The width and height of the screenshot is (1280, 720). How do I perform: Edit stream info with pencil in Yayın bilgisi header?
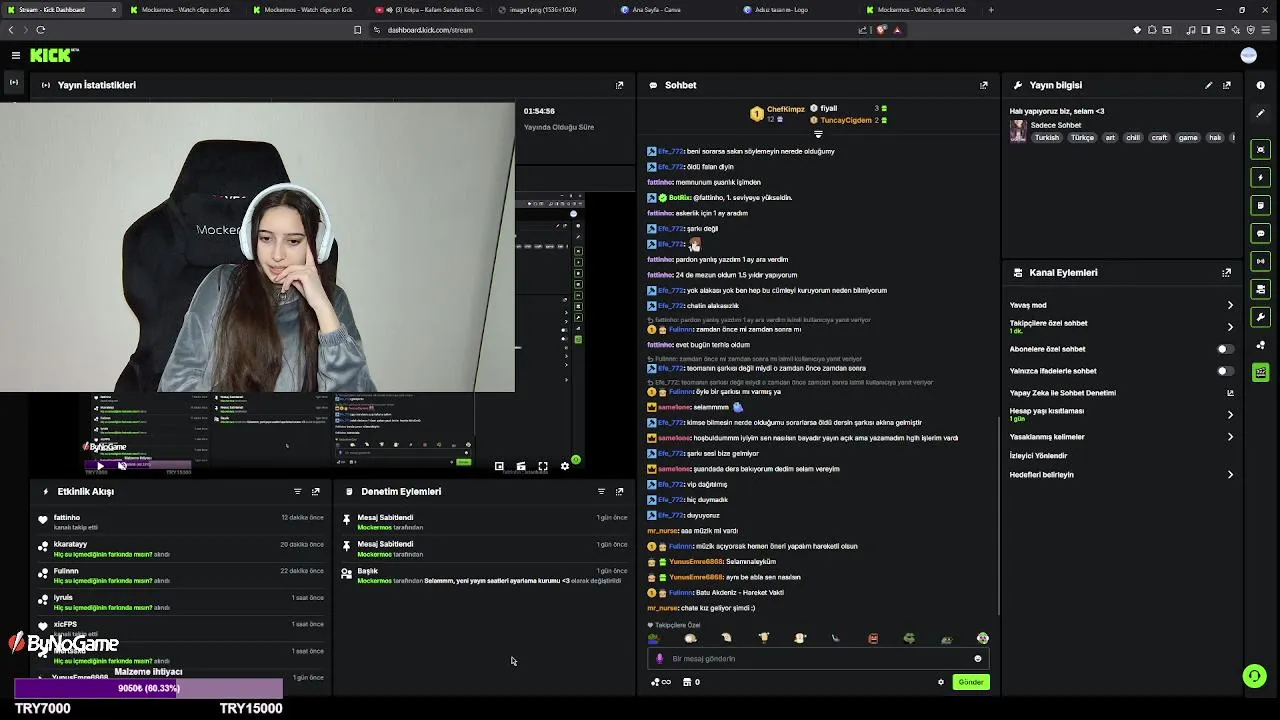pyautogui.click(x=1209, y=85)
